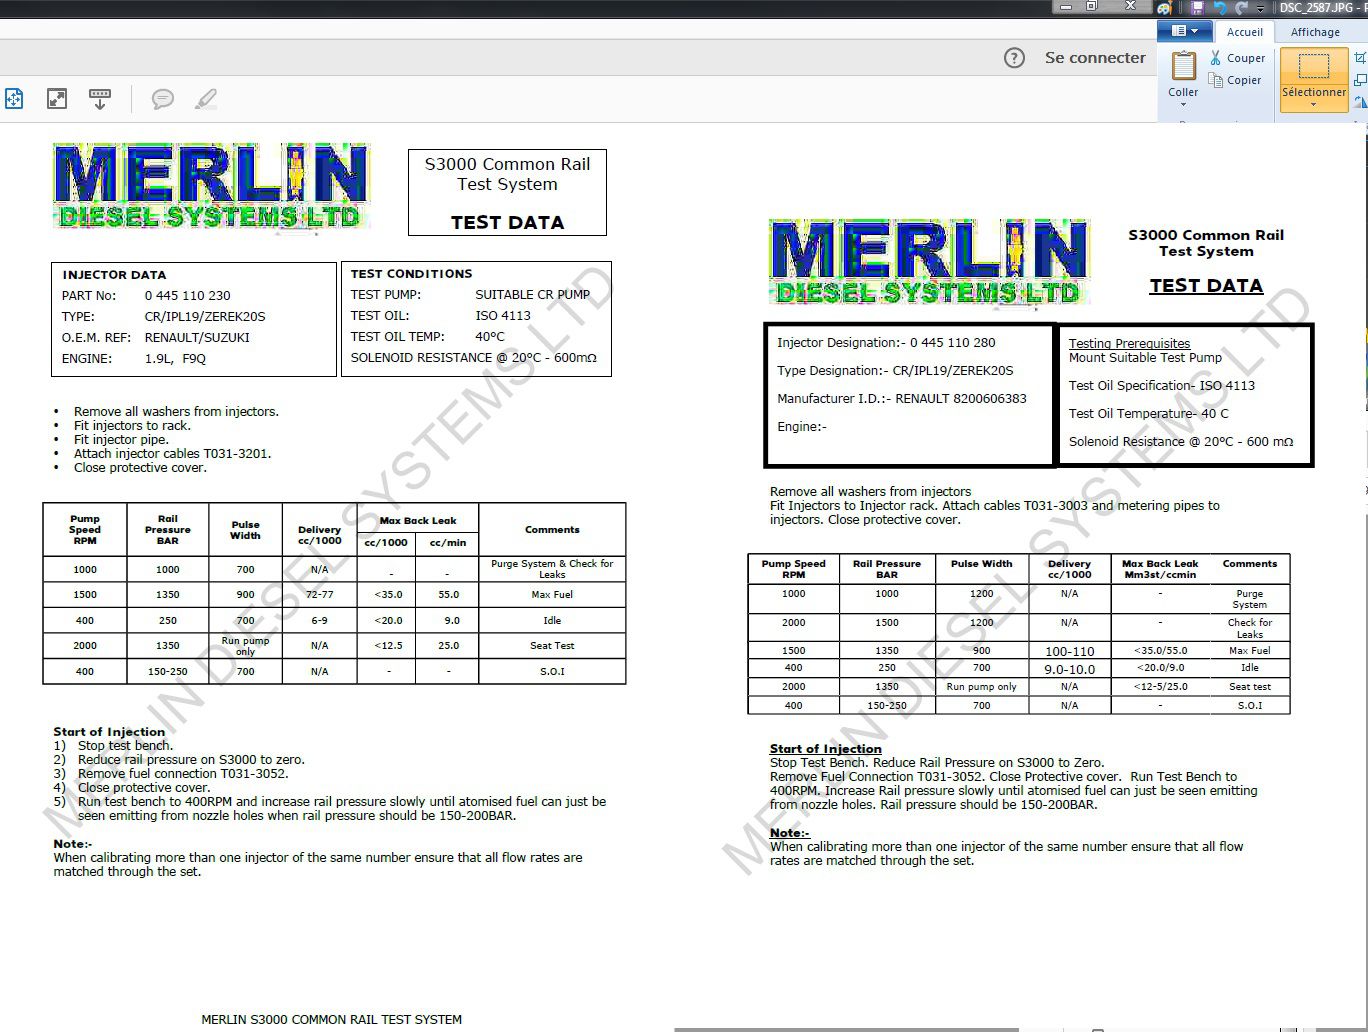Click the Coller clipboard icon
The height and width of the screenshot is (1032, 1368).
[x=1184, y=65]
